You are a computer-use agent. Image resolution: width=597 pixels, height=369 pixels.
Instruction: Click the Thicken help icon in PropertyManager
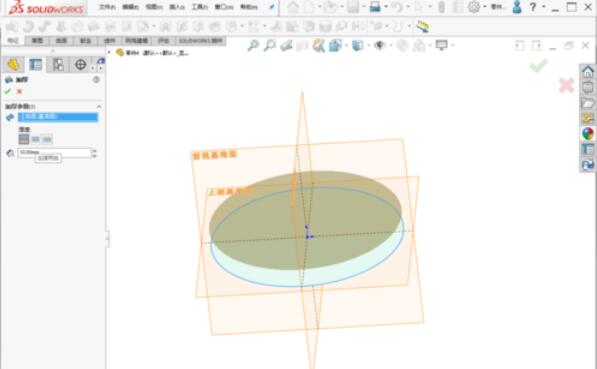click(96, 79)
